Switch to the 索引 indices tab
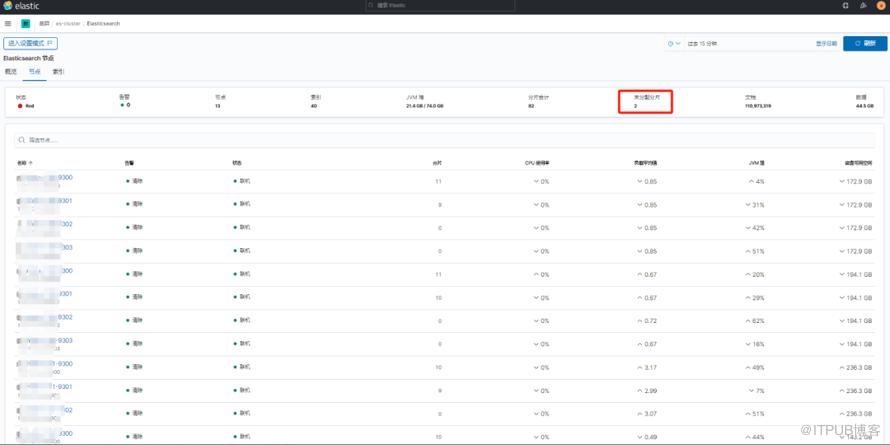The height and width of the screenshot is (445, 890). tap(58, 72)
